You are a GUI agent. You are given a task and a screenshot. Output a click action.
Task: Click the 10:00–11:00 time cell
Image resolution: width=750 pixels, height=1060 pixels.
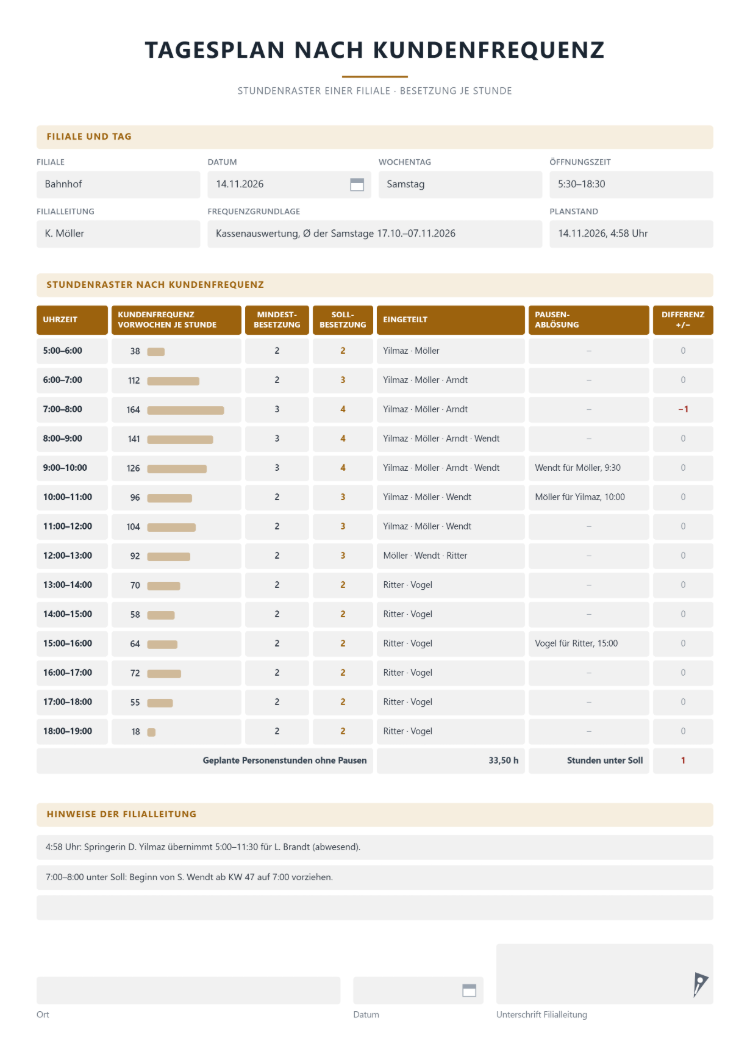[72, 498]
